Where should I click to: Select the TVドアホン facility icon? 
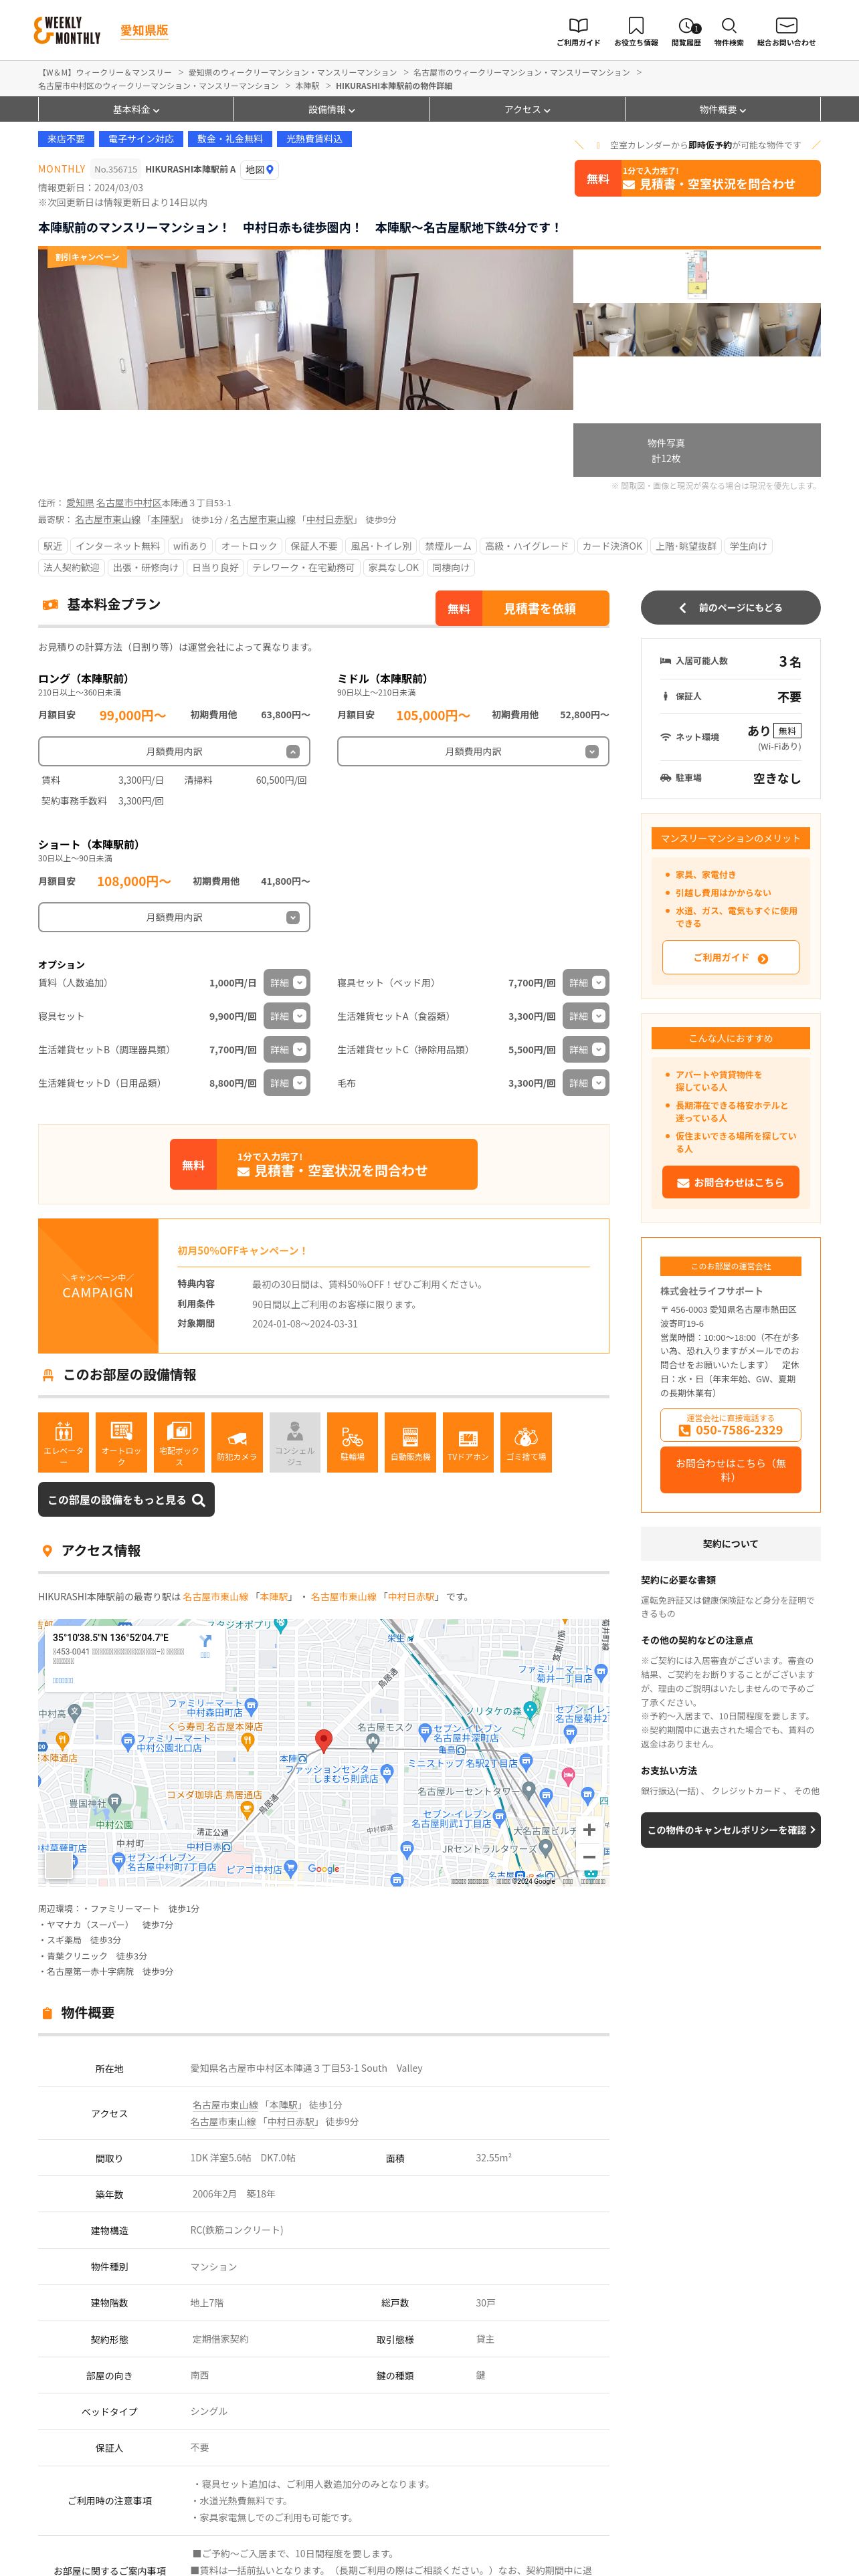pos(468,1441)
